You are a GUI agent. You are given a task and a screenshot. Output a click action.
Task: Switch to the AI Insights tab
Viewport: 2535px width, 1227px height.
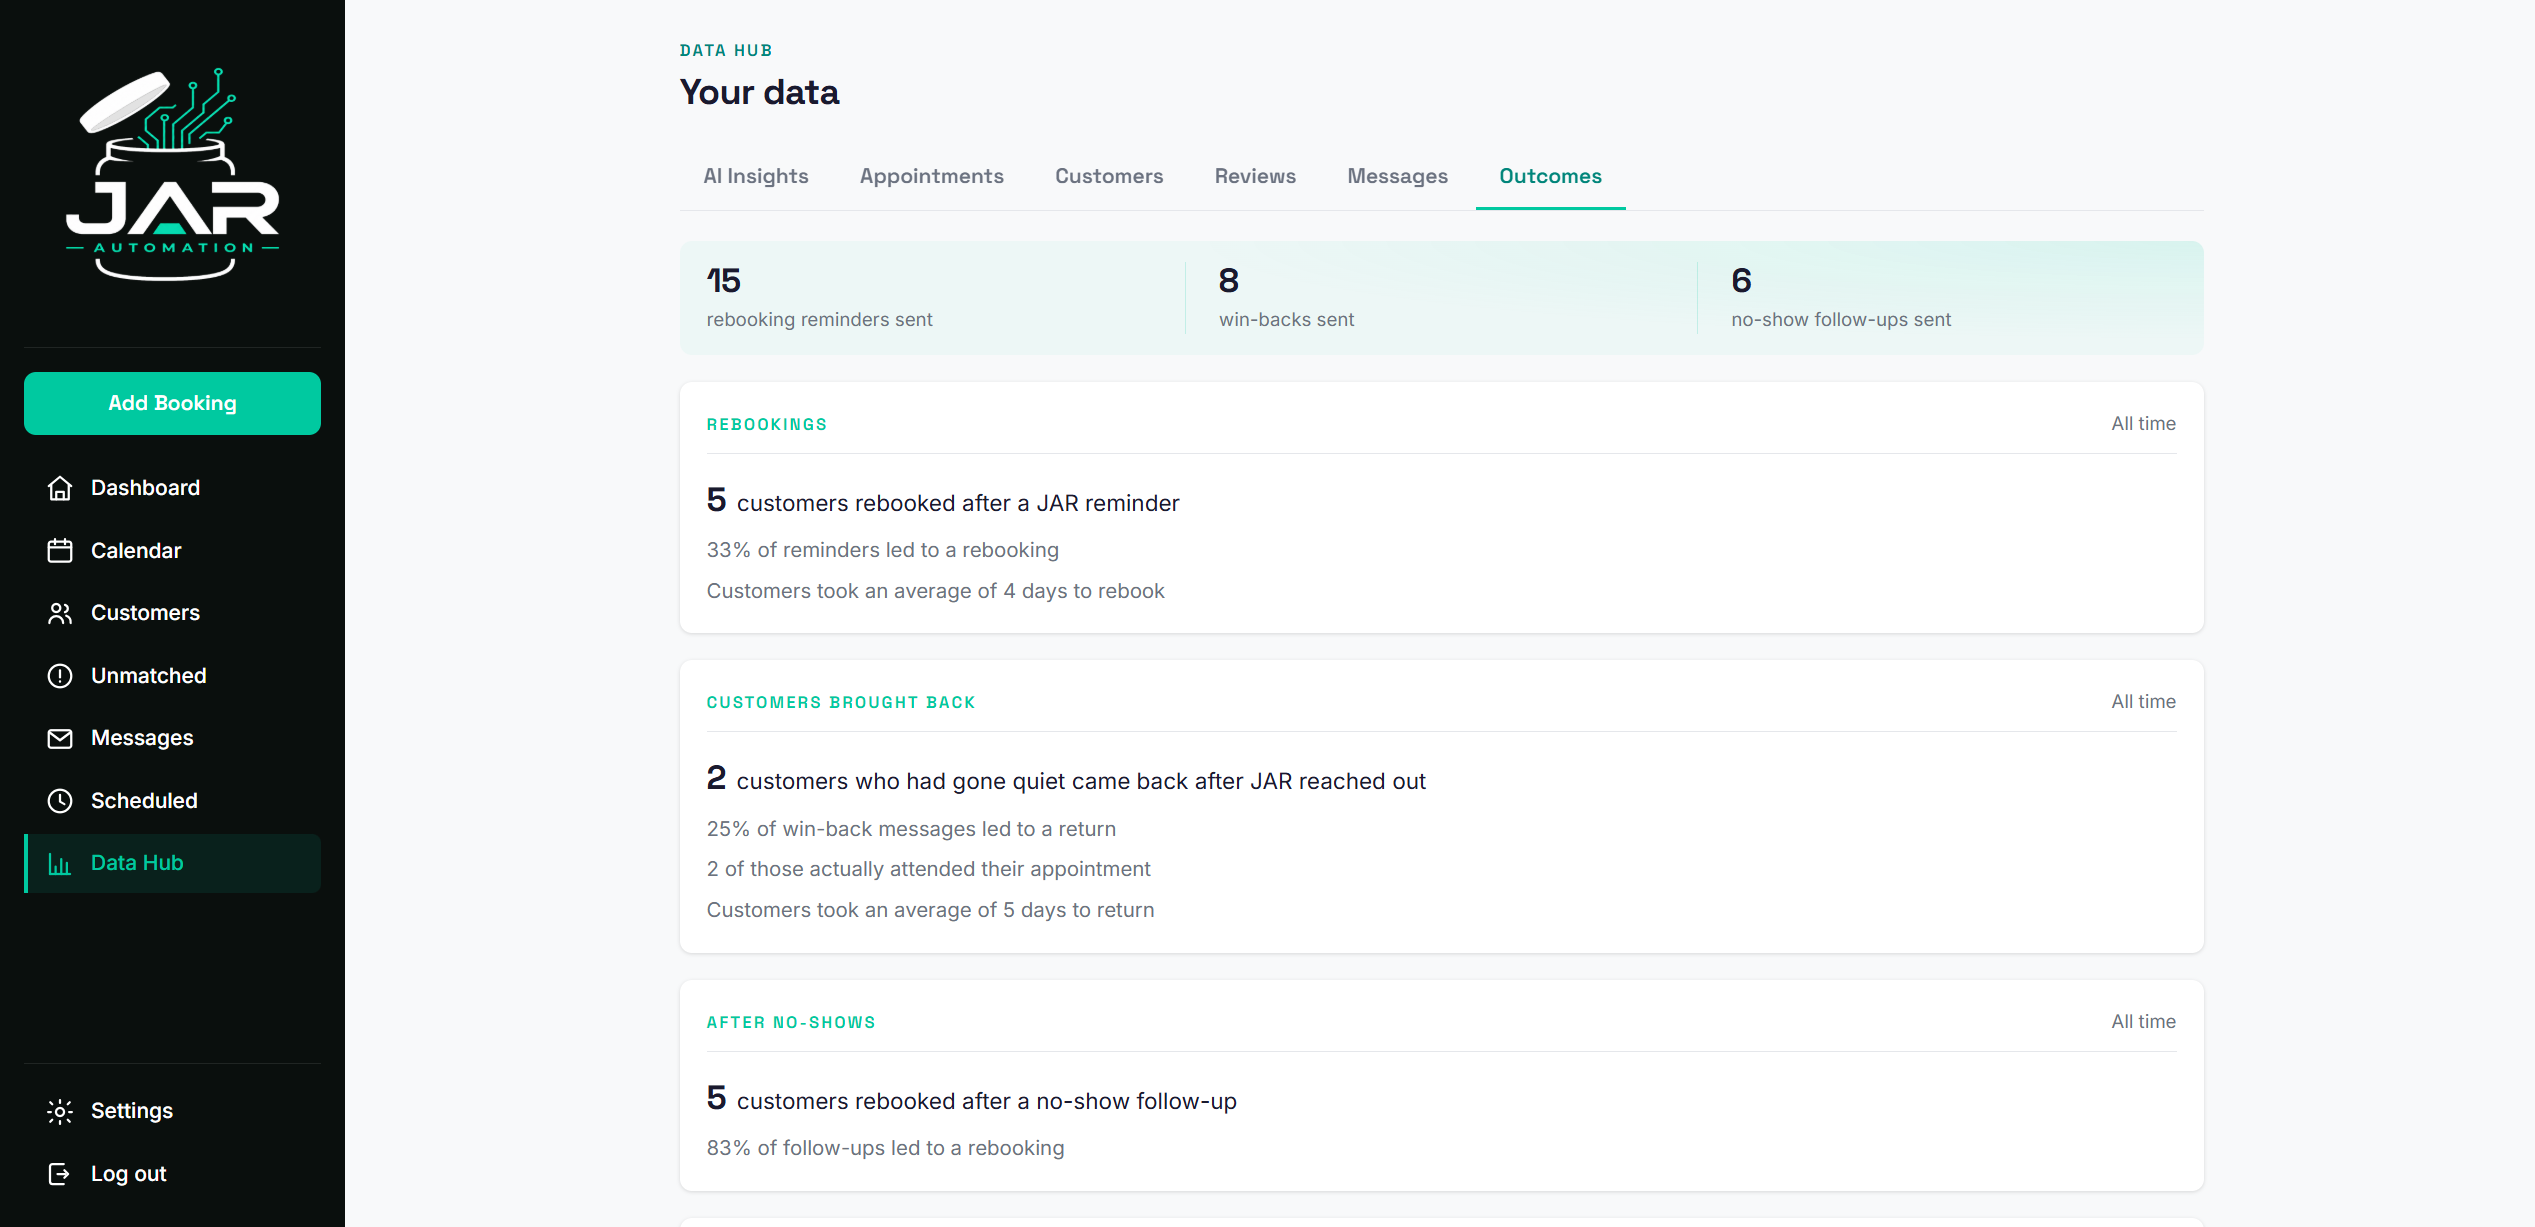(756, 176)
